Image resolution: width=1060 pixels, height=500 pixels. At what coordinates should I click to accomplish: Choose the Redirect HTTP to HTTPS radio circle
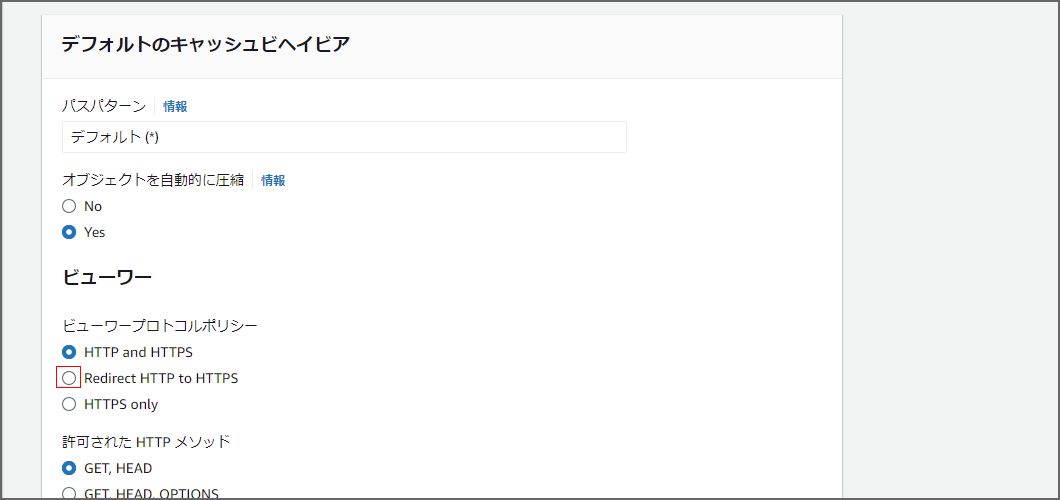click(69, 378)
